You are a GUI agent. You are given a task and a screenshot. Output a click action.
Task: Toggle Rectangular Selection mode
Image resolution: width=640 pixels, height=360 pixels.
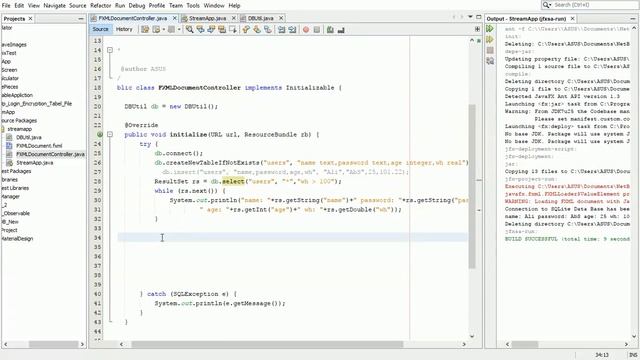coord(233,29)
